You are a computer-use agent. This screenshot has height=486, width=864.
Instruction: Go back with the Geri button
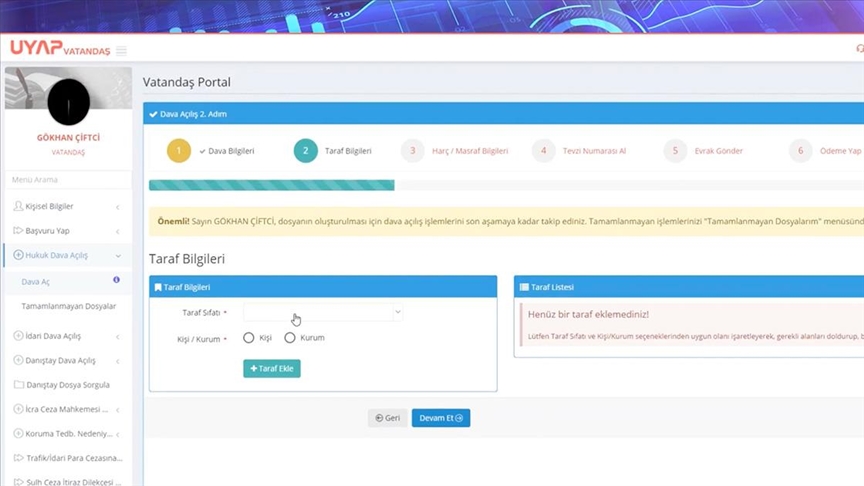387,418
